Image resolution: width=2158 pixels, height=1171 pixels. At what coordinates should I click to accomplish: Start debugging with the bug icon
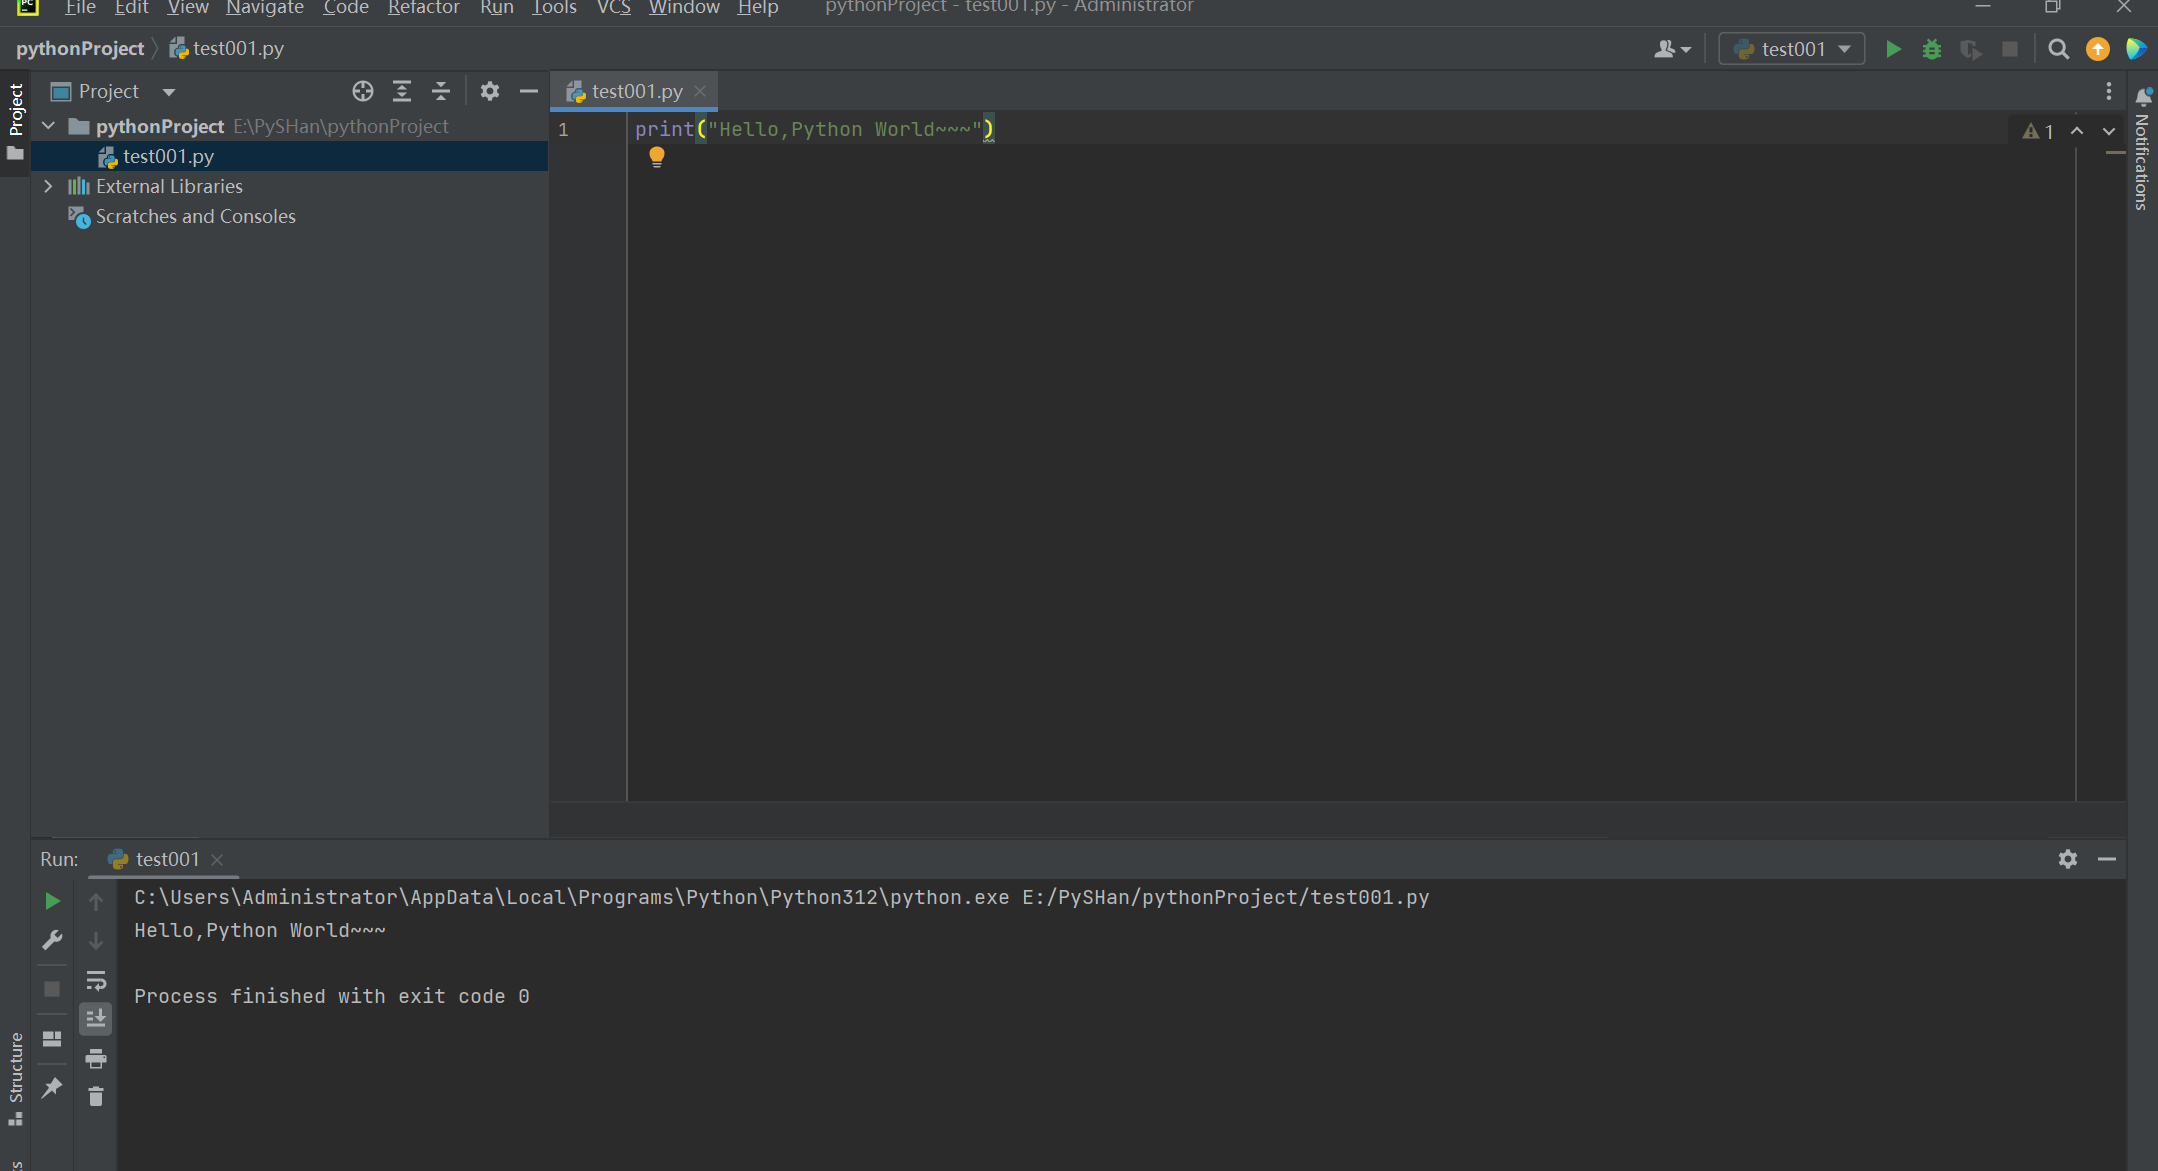coord(1931,49)
